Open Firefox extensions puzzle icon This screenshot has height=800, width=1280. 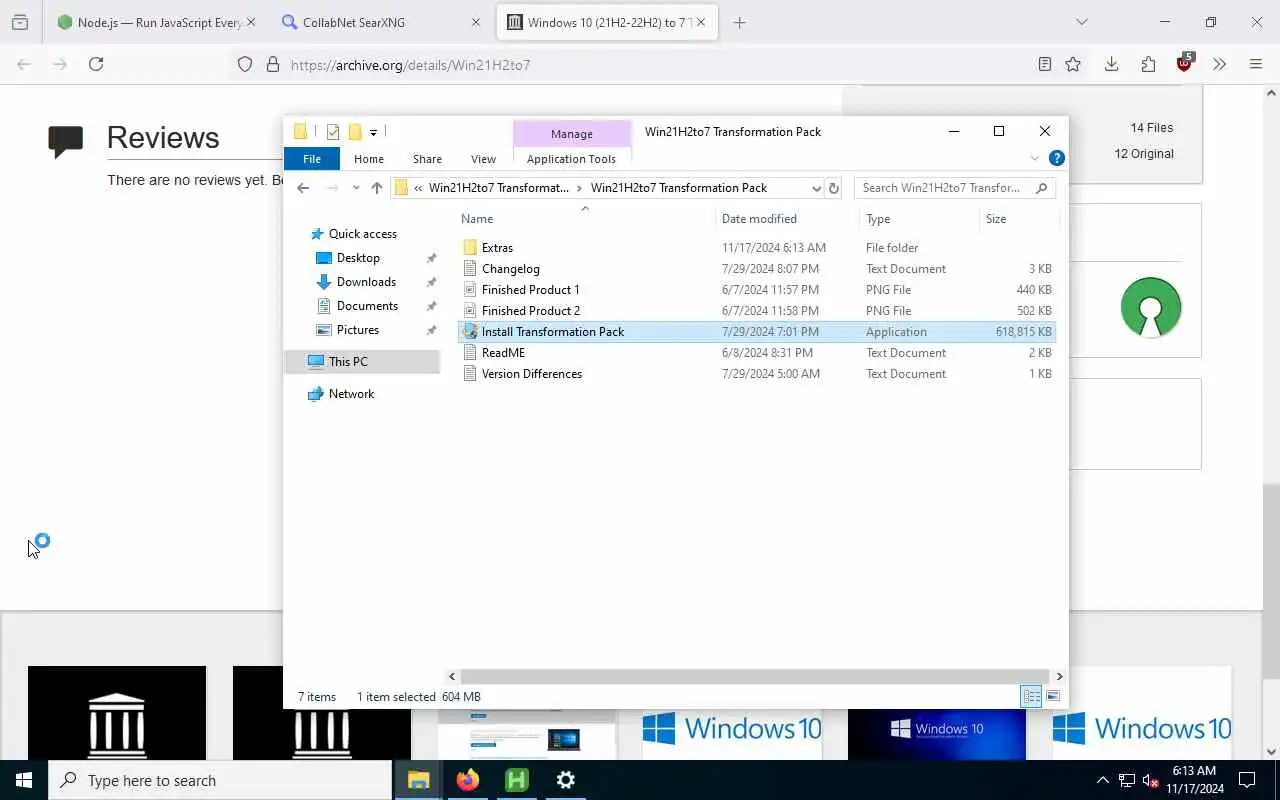[1148, 64]
